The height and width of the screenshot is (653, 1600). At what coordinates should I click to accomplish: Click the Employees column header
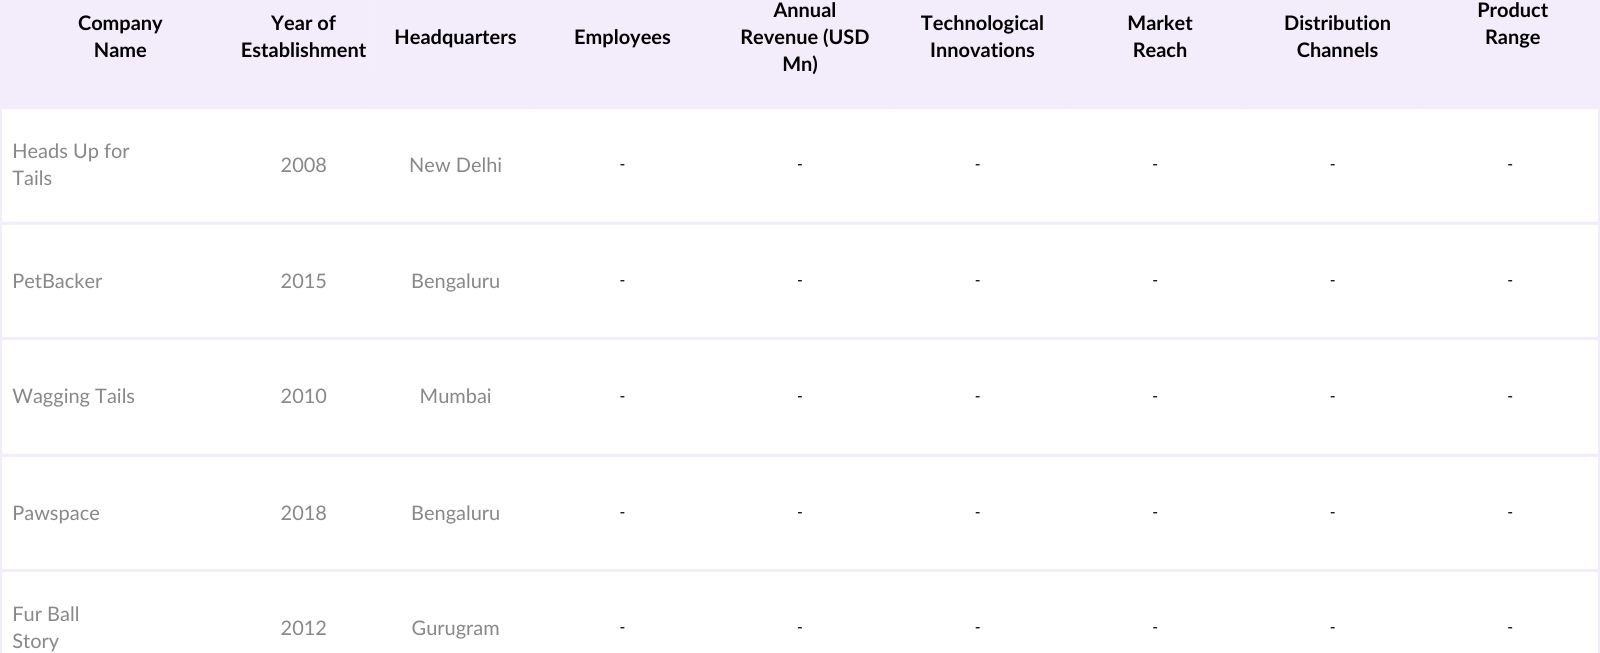[x=622, y=37]
